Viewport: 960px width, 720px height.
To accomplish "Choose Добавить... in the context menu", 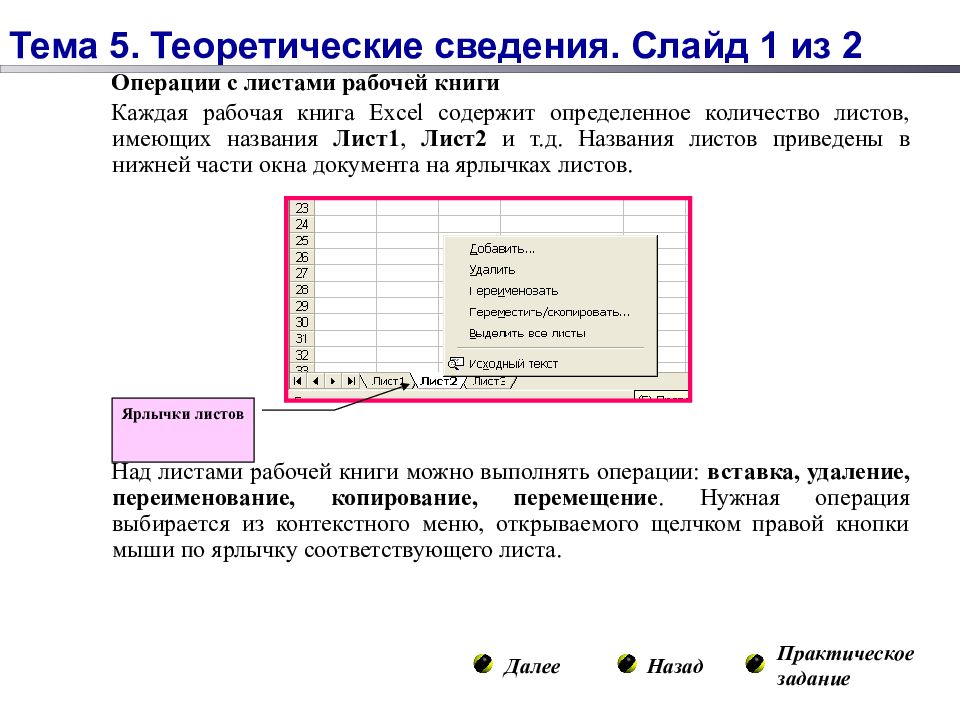I will (550, 249).
